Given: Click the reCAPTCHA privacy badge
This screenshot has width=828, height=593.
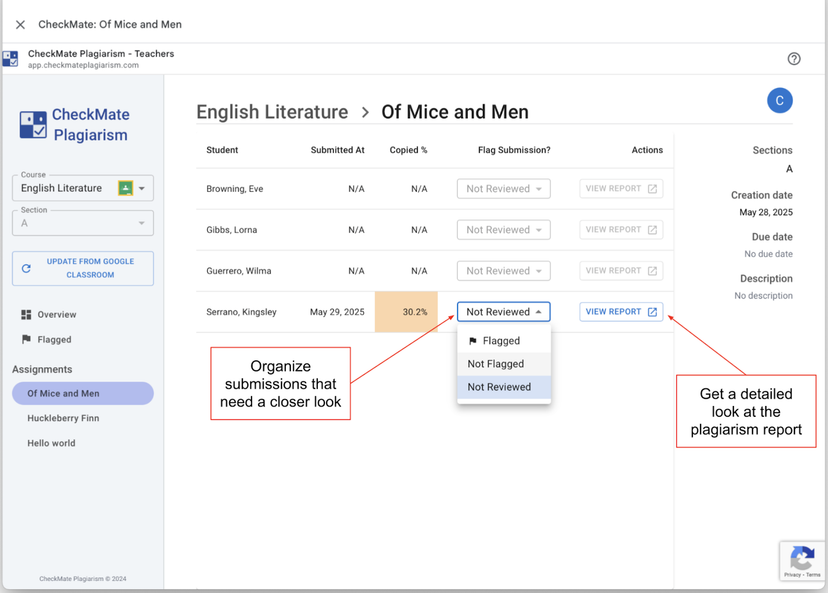Looking at the screenshot, I should (x=802, y=561).
